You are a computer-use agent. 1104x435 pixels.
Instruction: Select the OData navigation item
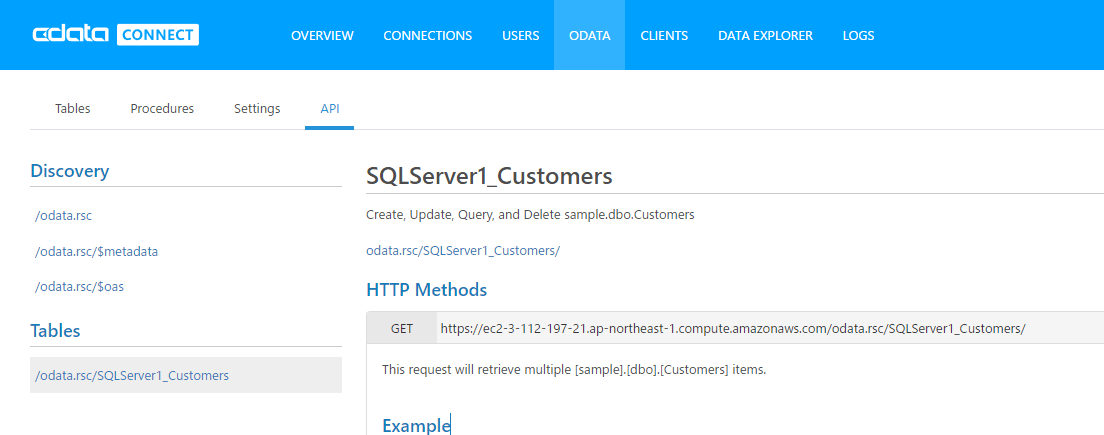589,35
